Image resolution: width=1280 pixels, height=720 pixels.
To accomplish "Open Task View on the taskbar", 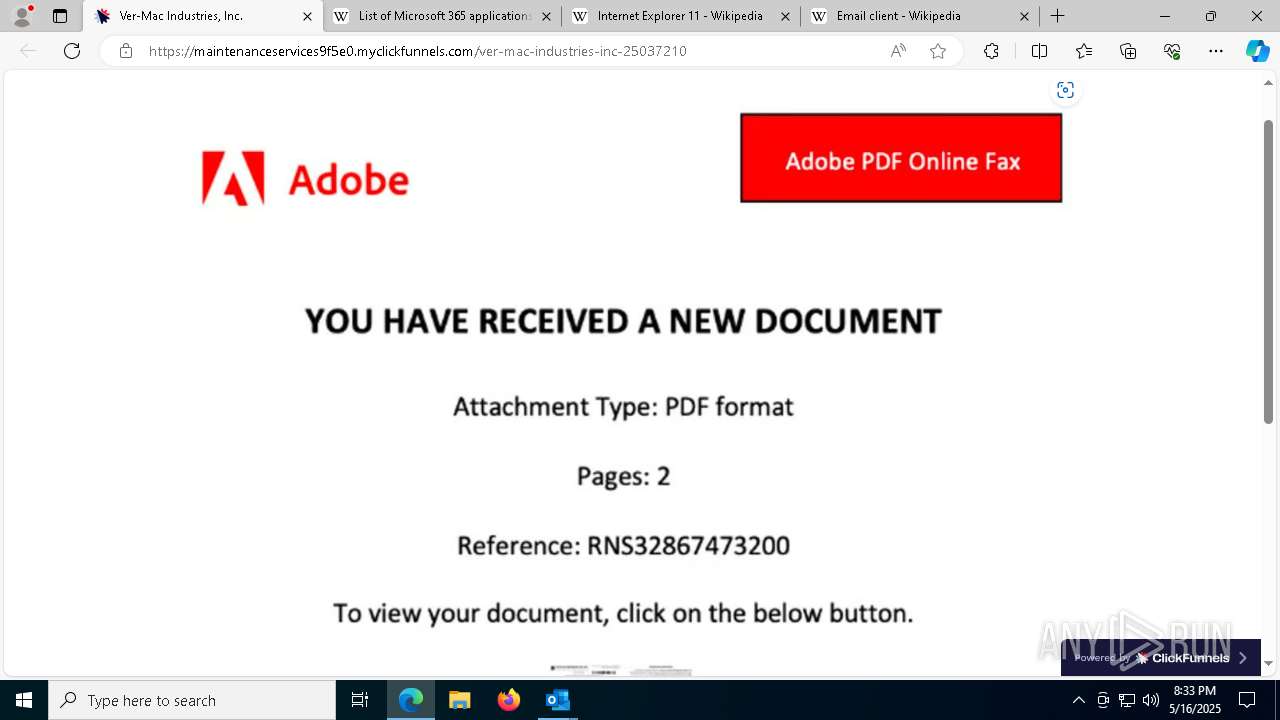I will coord(360,700).
